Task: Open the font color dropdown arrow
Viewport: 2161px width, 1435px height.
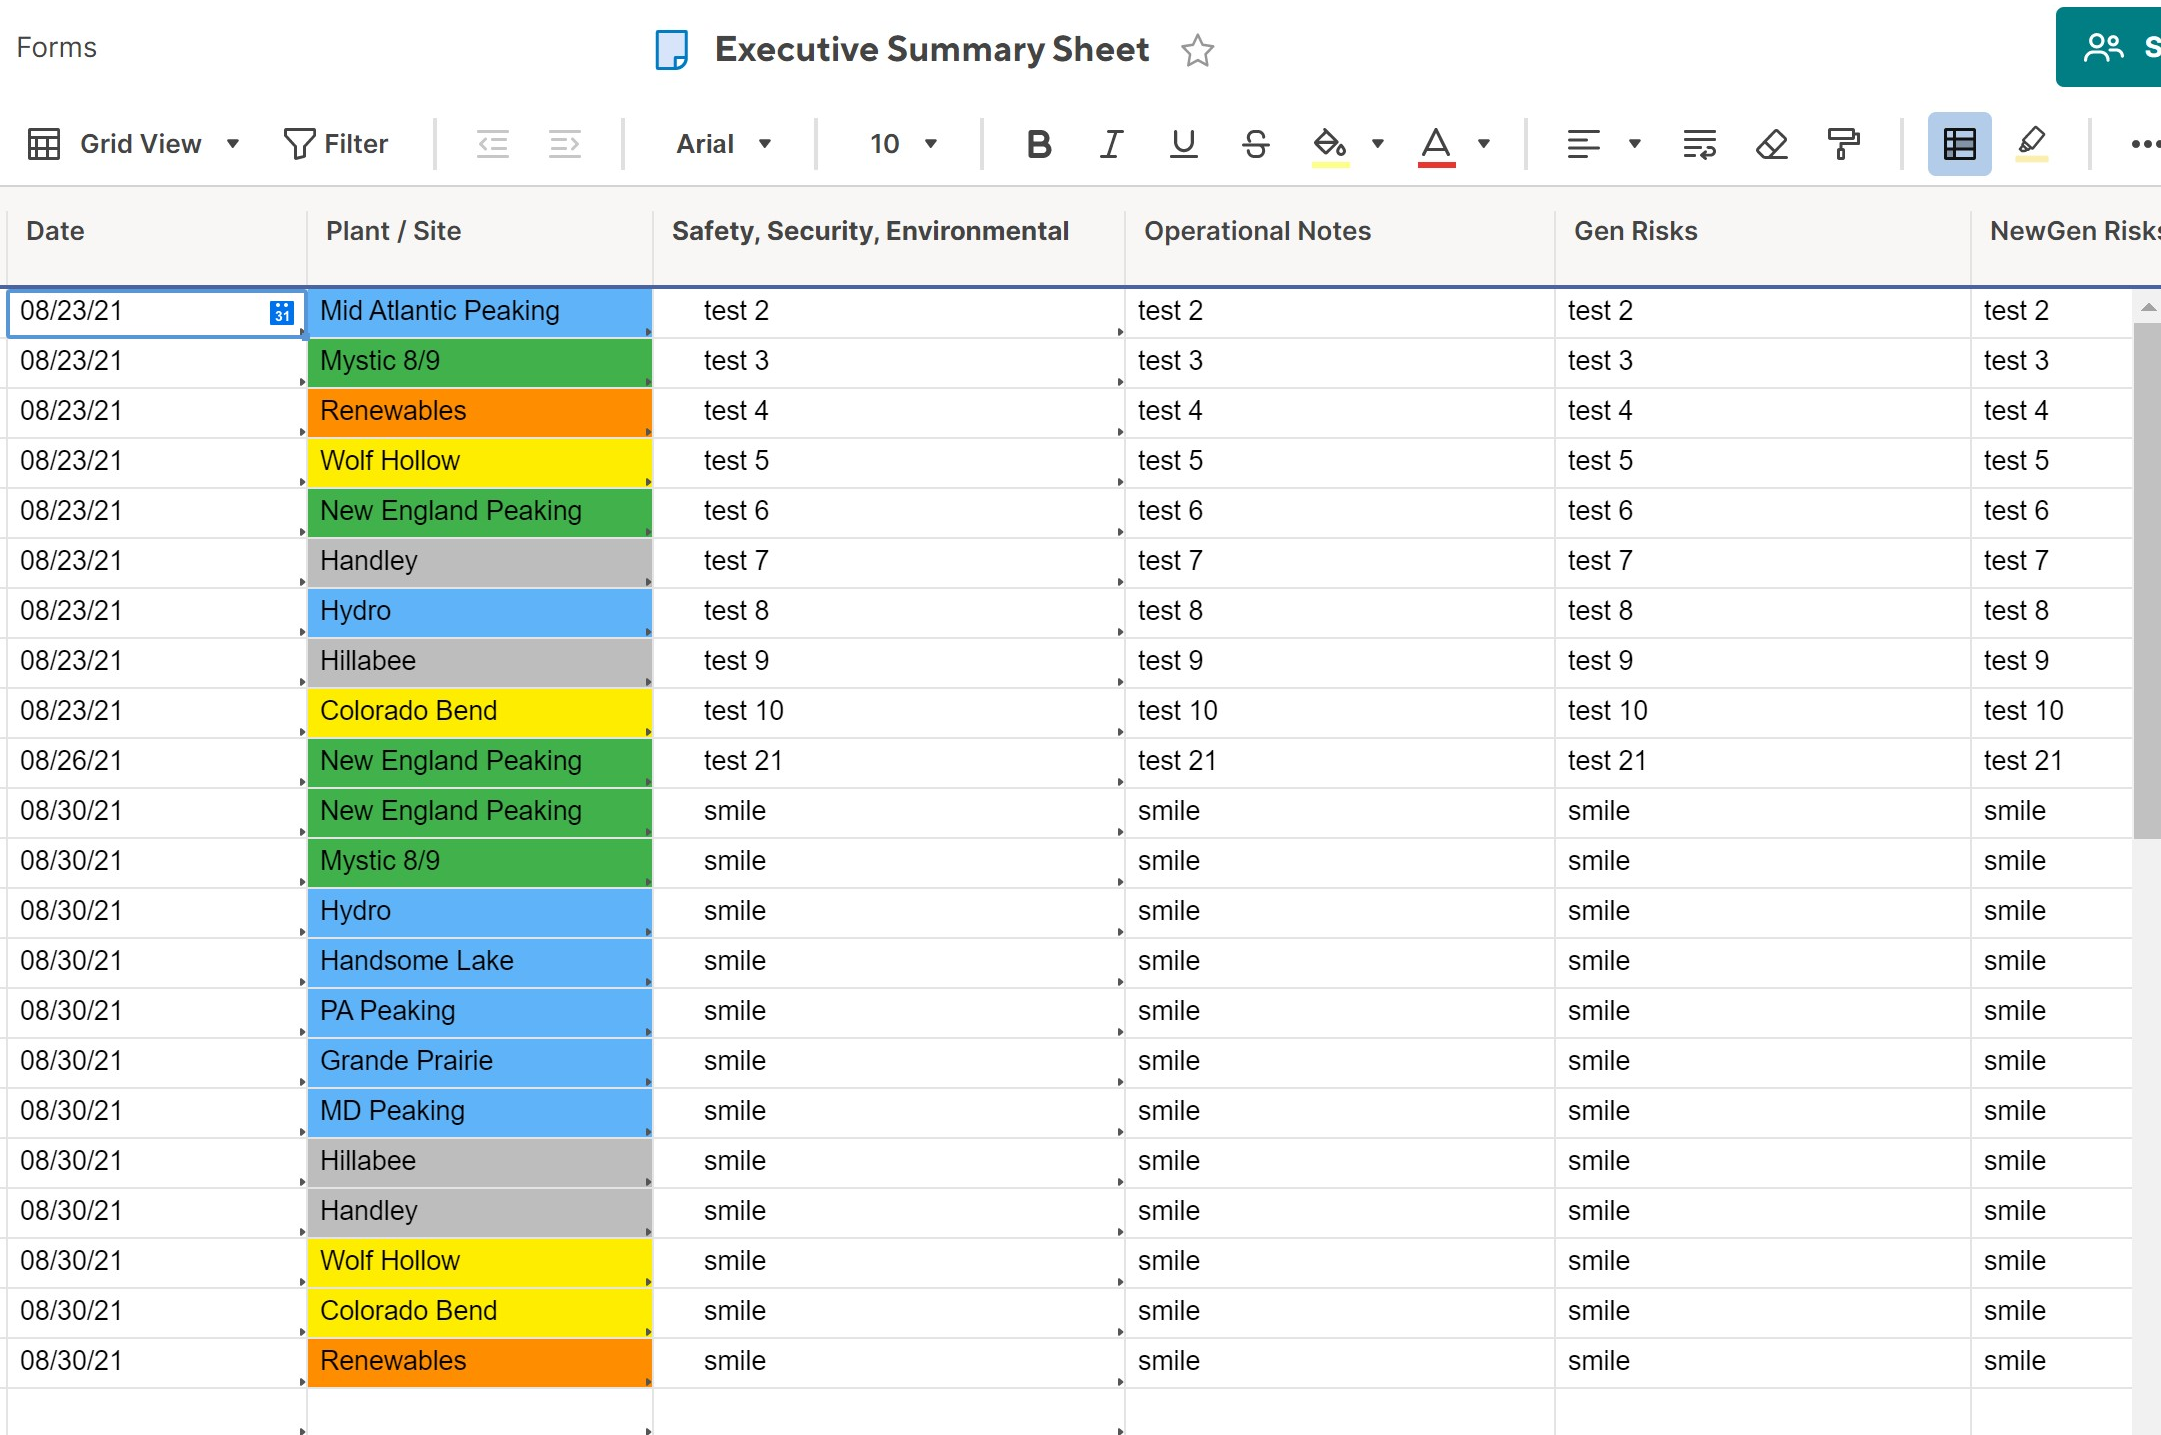Action: (x=1484, y=144)
